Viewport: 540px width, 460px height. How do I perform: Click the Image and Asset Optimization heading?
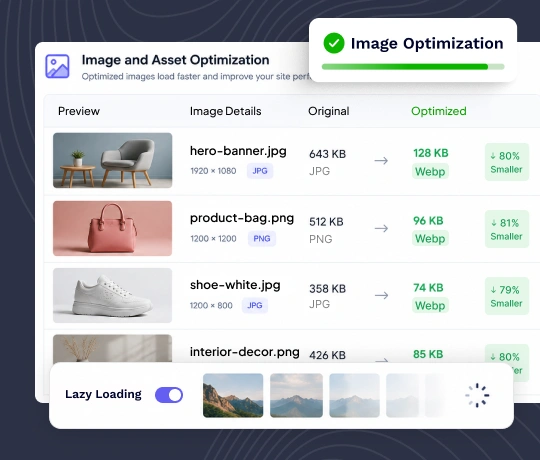[x=175, y=60]
